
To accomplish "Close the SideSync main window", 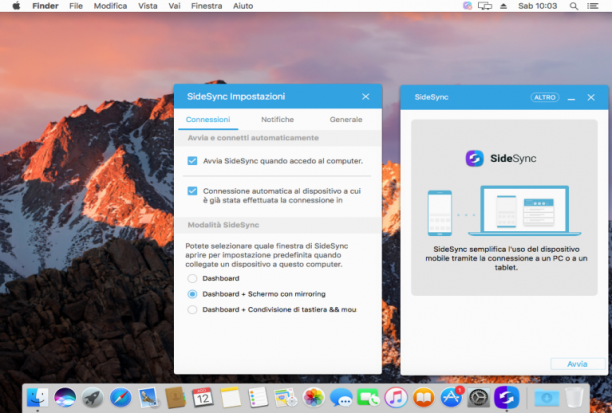I will pyautogui.click(x=591, y=97).
